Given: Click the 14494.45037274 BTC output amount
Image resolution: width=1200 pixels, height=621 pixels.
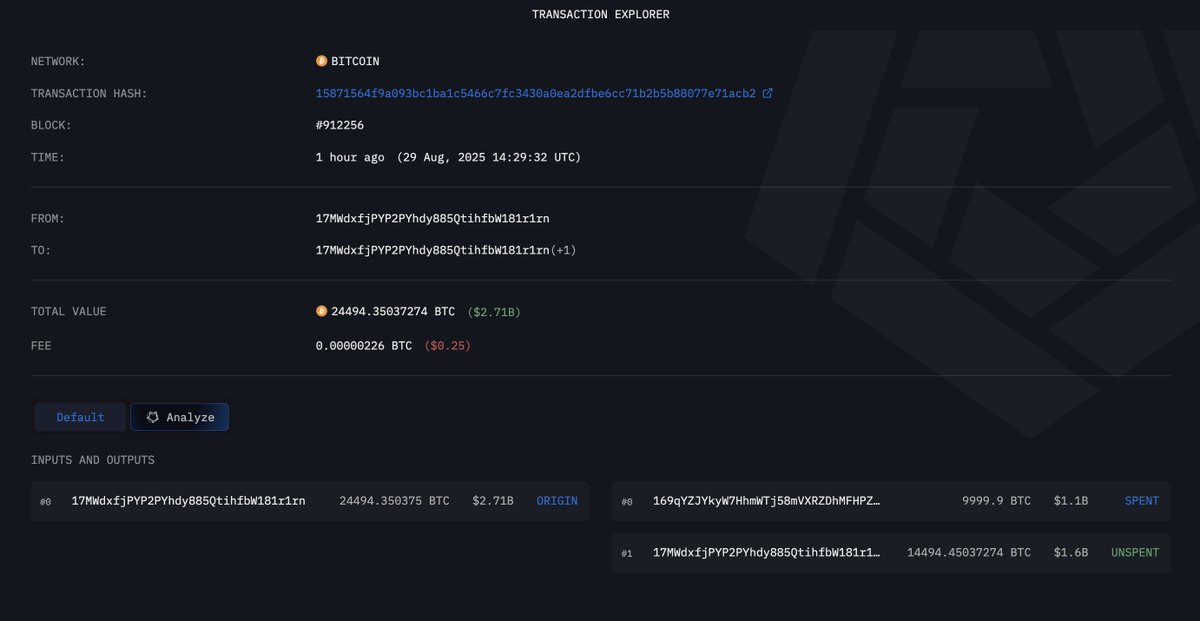Looking at the screenshot, I should 969,553.
